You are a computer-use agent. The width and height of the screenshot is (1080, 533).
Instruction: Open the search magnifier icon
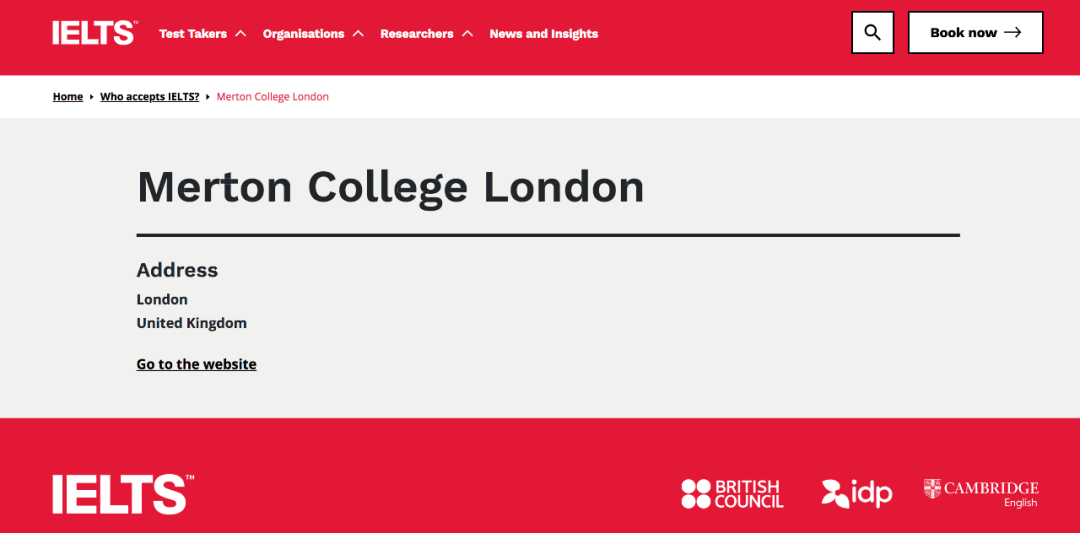click(x=873, y=32)
